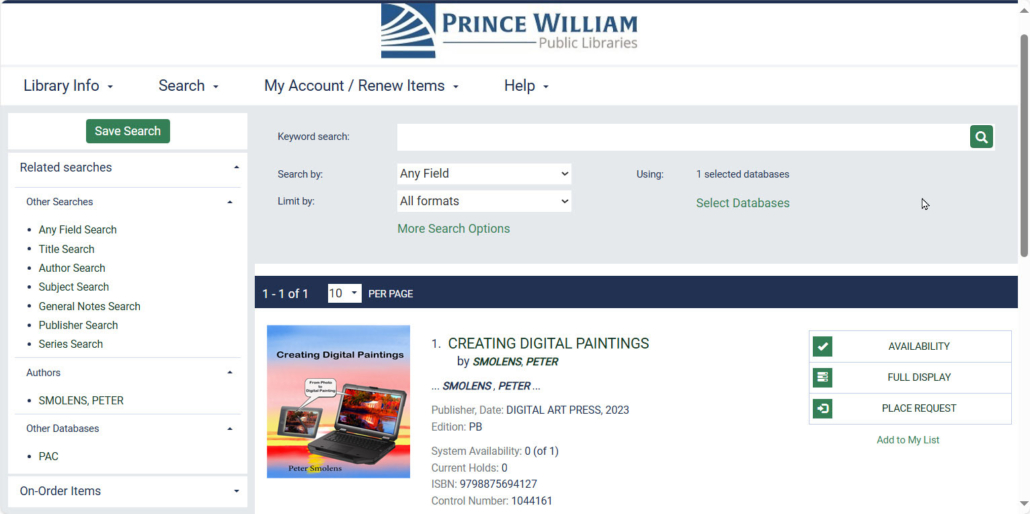
Task: Open the Library Info menu
Action: 68,85
